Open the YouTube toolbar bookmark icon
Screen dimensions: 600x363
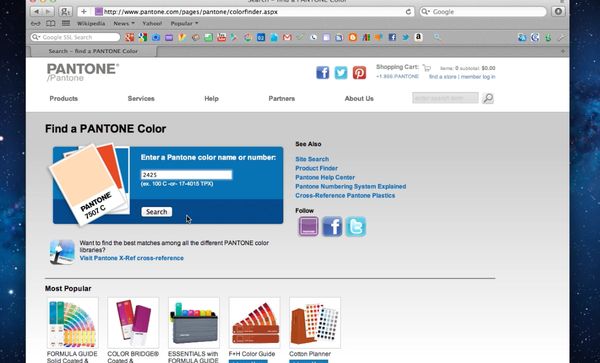[221, 37]
